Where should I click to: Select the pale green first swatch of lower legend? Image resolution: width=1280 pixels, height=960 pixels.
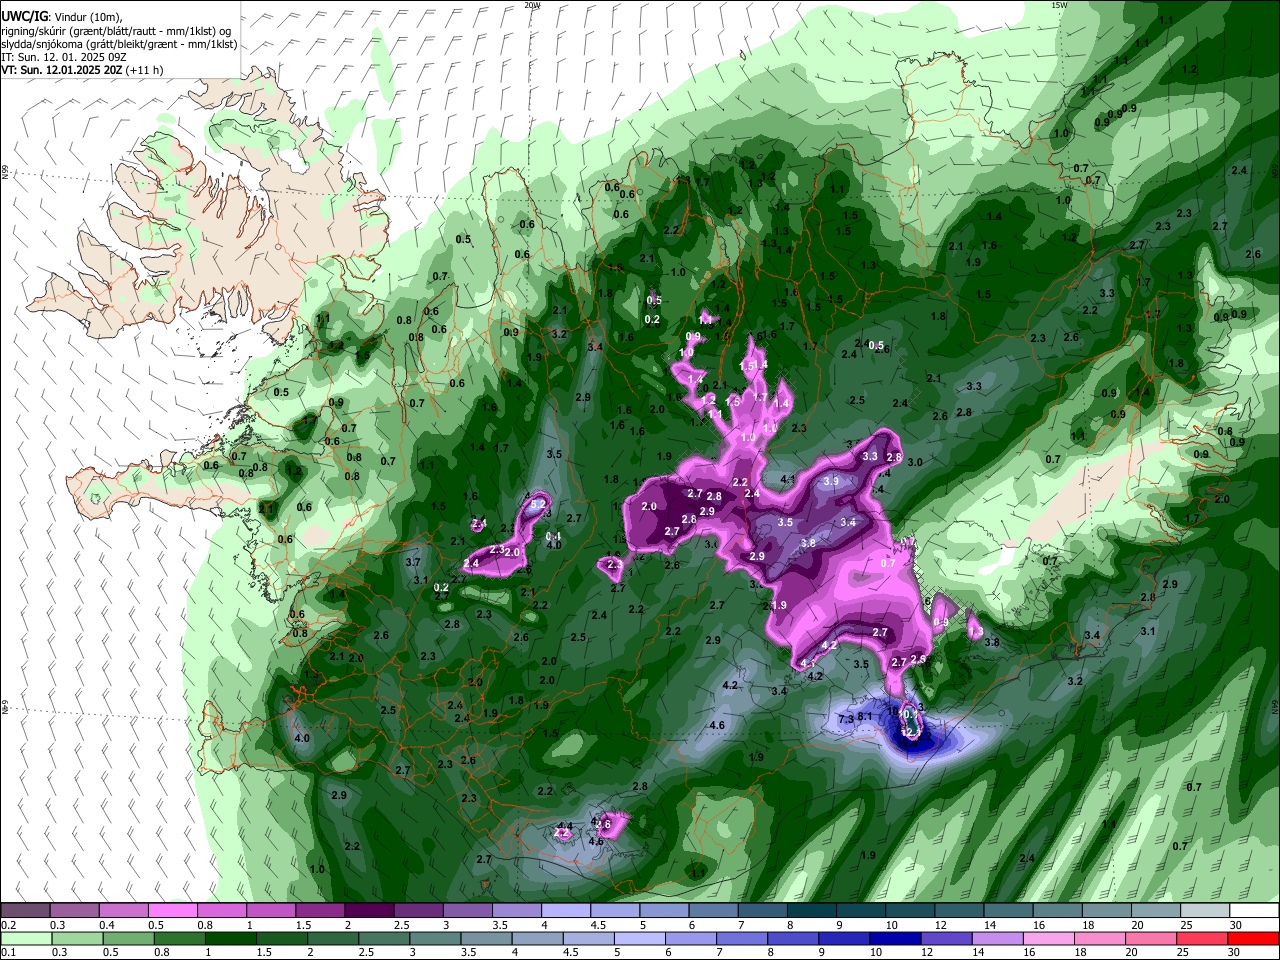click(25, 938)
